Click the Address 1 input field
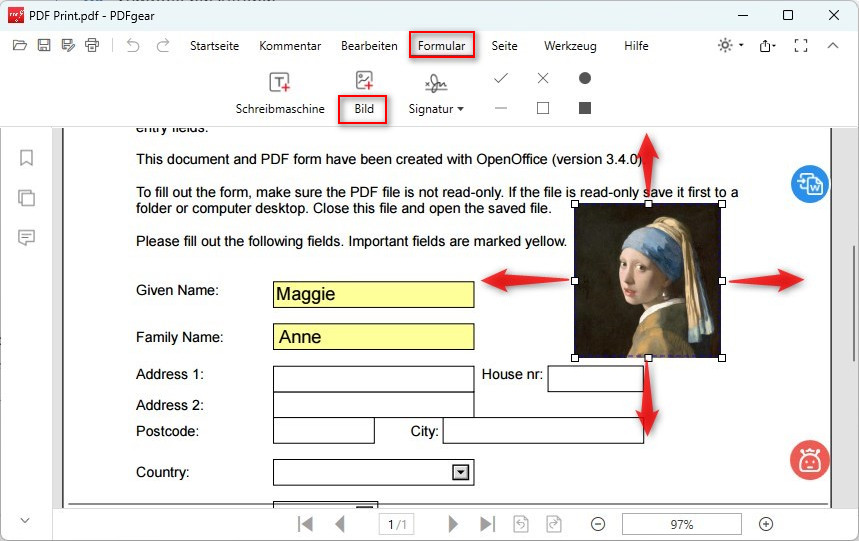 click(x=374, y=379)
